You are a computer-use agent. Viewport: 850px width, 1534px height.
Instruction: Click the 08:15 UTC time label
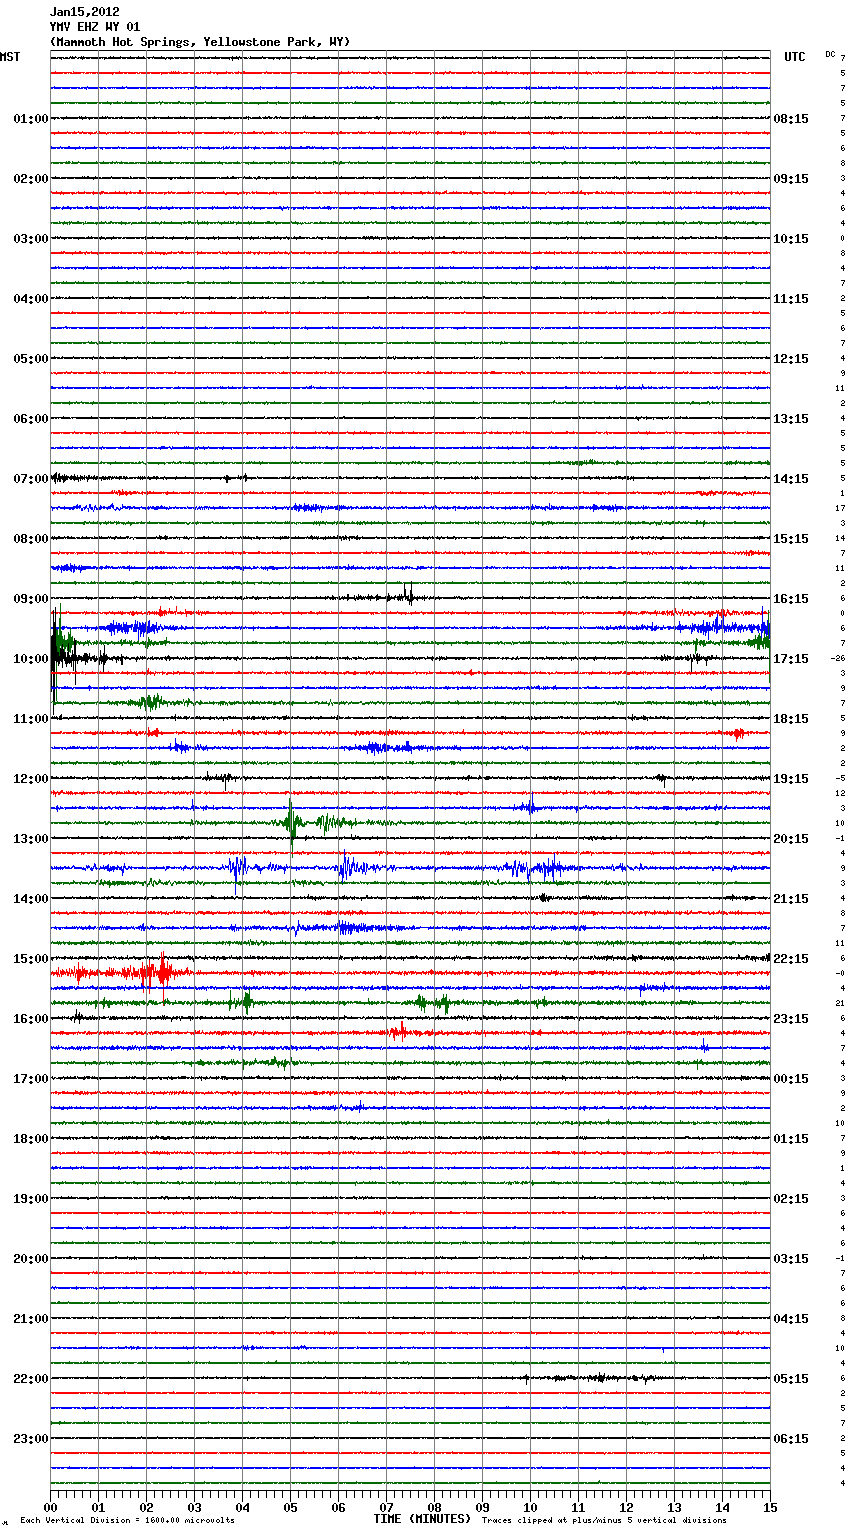791,119
